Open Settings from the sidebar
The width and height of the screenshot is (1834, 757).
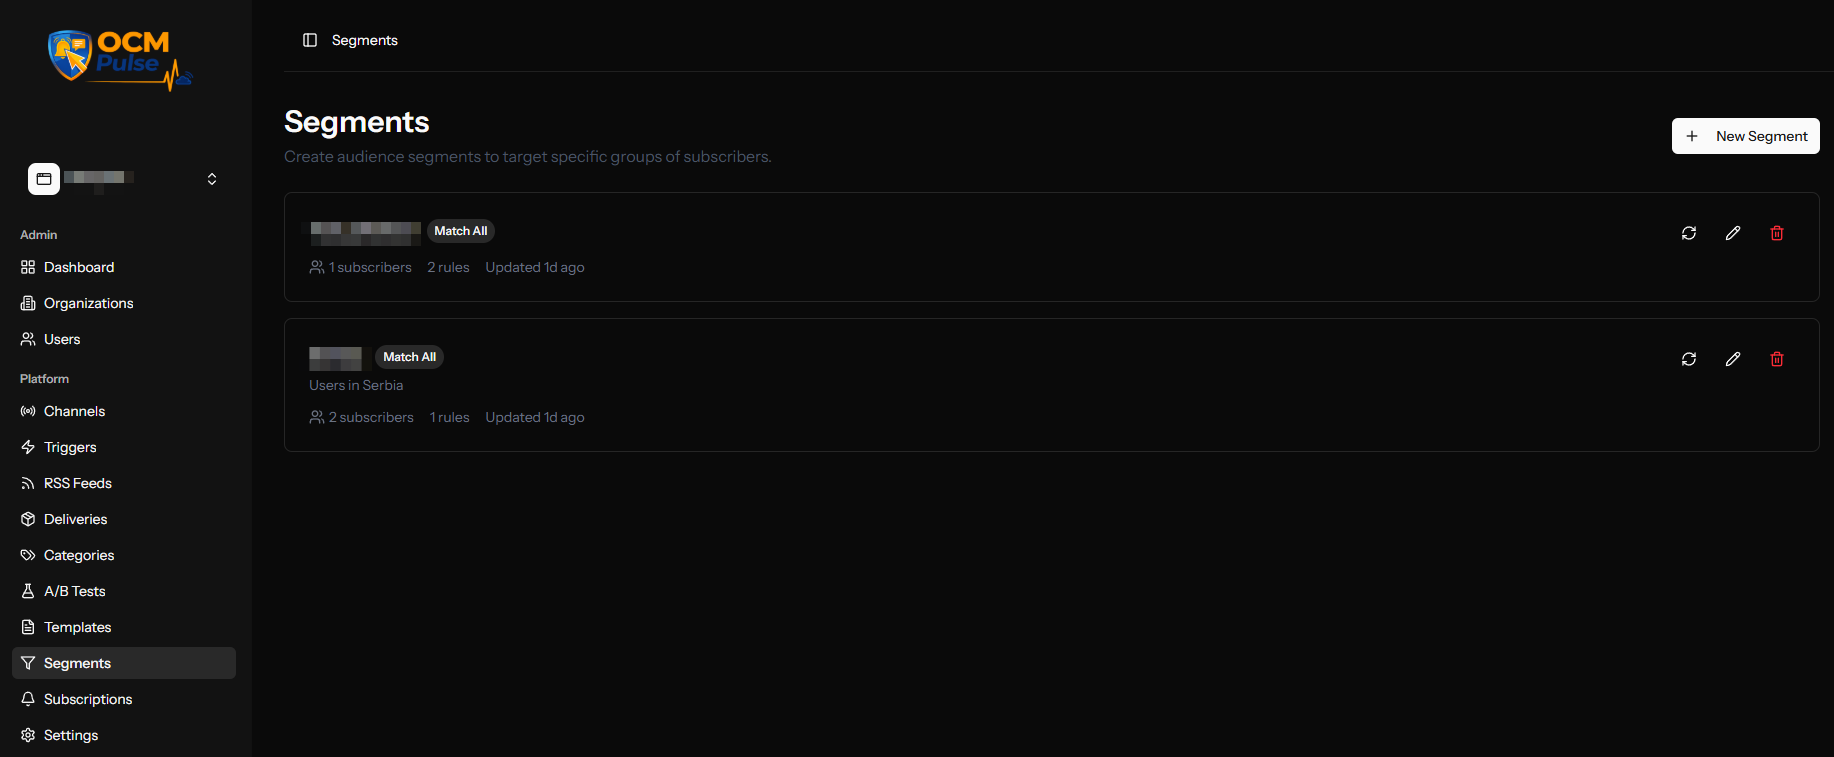pos(71,735)
